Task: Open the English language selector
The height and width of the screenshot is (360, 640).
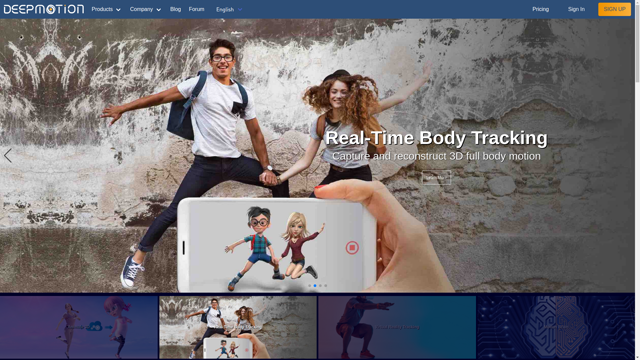Action: coord(229,9)
